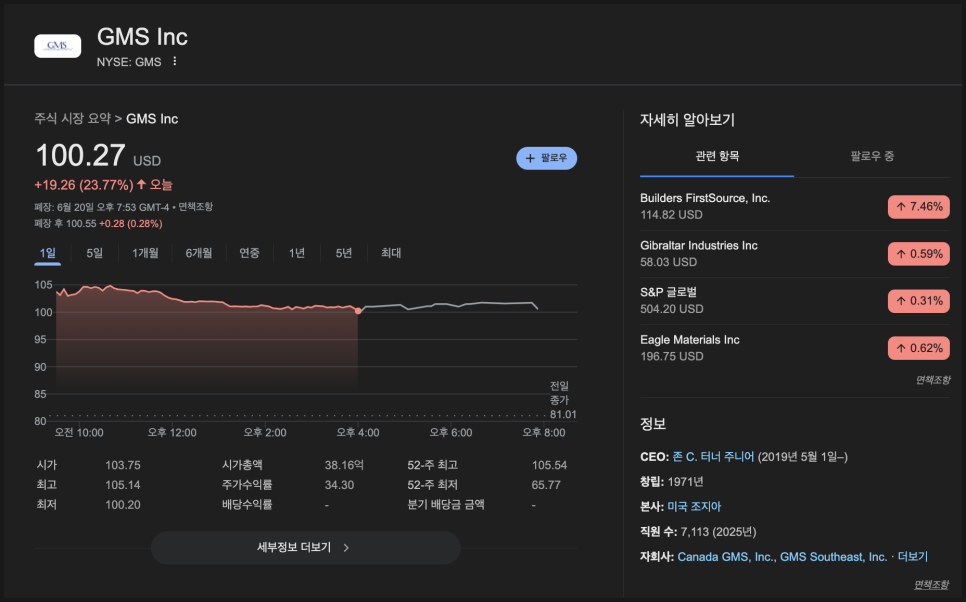Click the after-hours price 100.55

tap(81, 224)
